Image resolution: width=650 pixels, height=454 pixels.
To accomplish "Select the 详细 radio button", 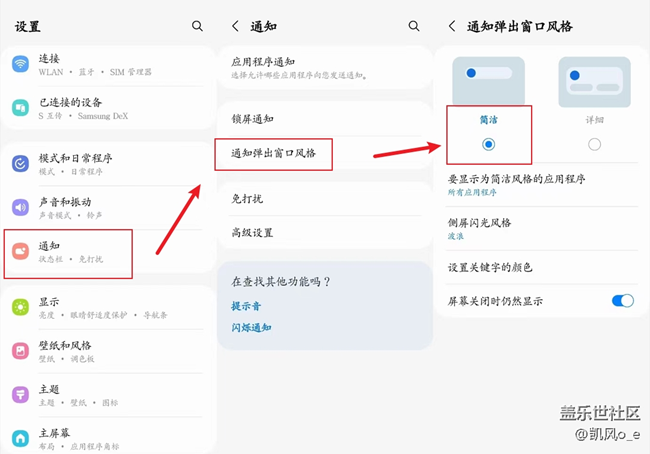I will click(x=594, y=144).
